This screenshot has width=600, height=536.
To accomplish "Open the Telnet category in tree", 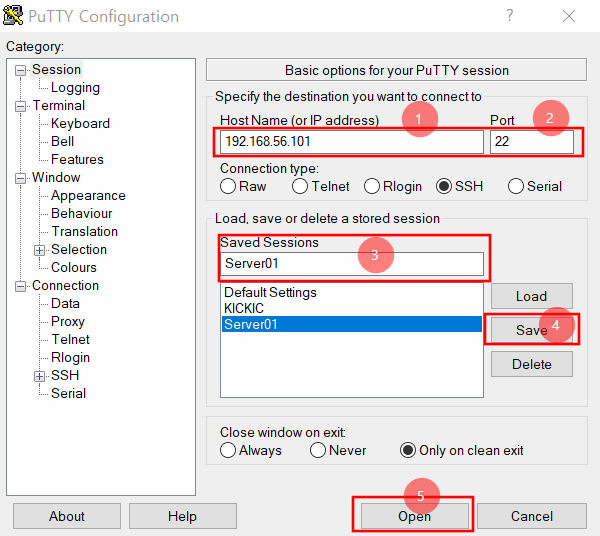I will [70, 339].
